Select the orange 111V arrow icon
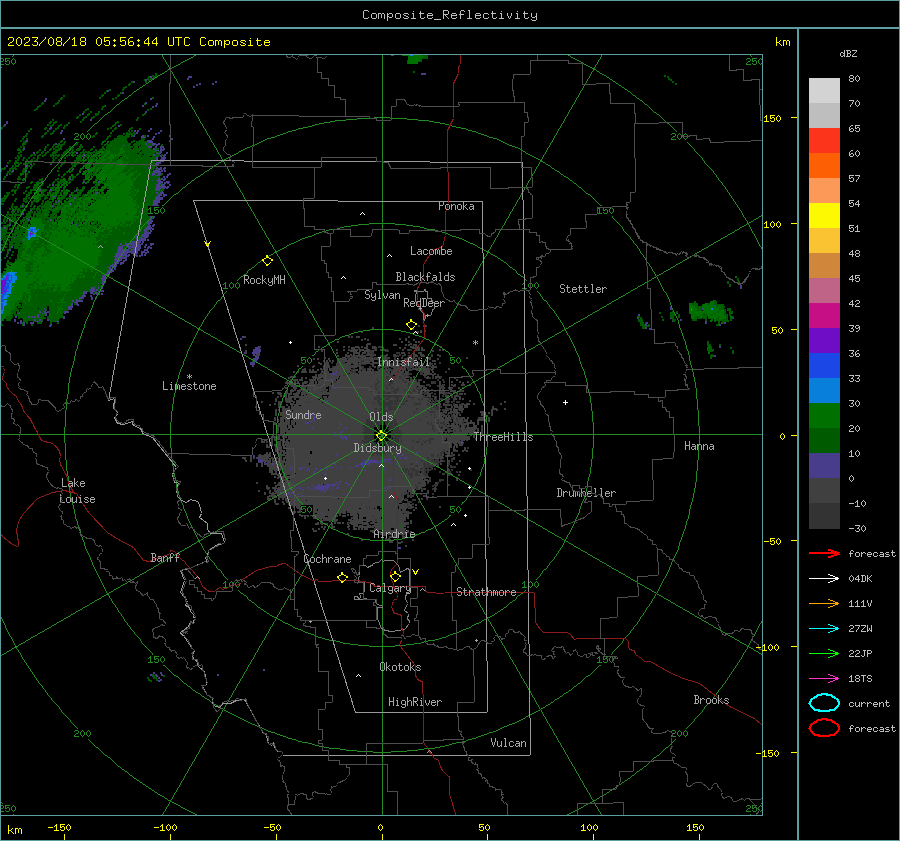Image resolution: width=900 pixels, height=841 pixels. pos(824,603)
